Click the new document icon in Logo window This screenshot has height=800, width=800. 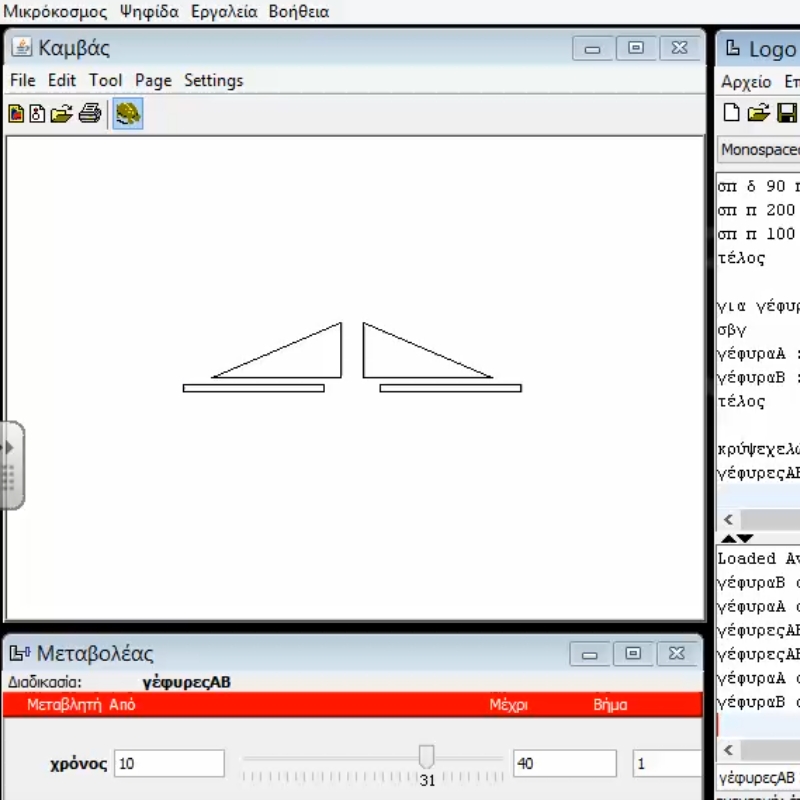point(732,112)
